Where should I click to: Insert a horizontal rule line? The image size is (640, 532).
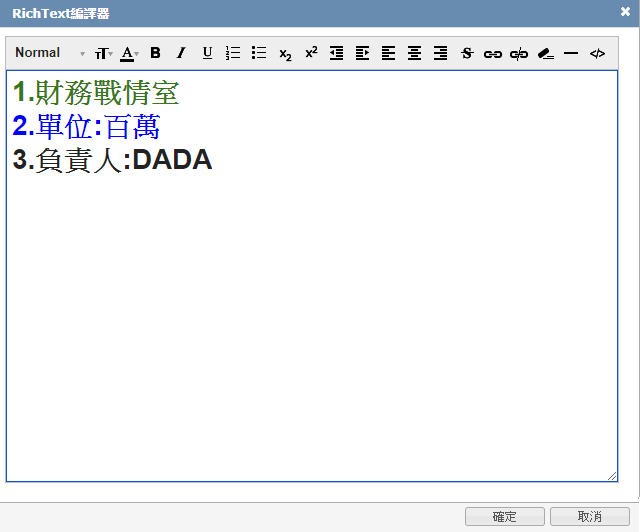coord(571,53)
